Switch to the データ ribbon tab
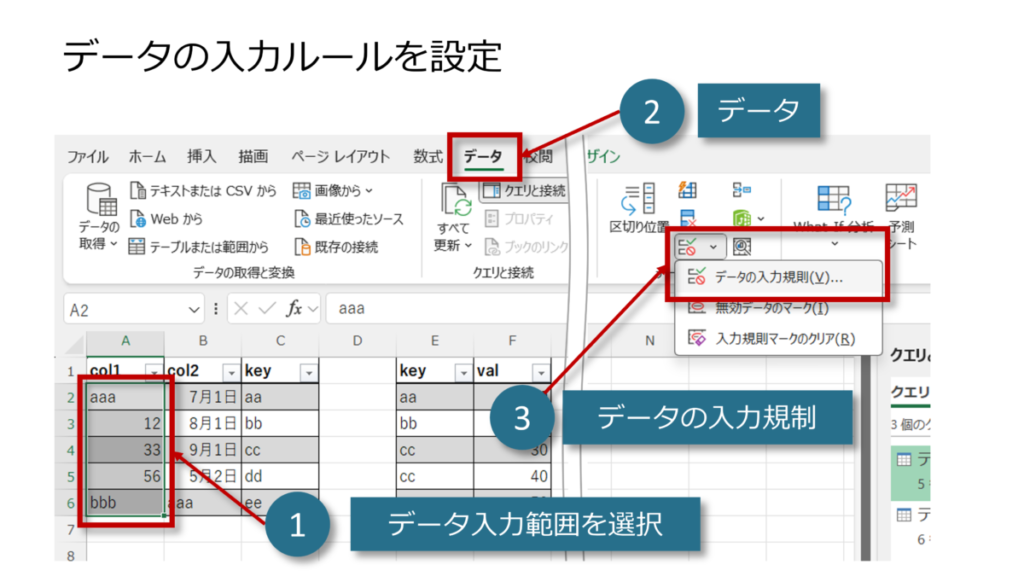 click(x=483, y=156)
